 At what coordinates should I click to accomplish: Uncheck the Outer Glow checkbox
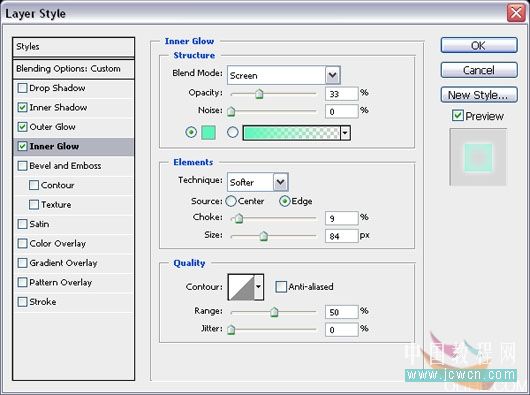[22, 127]
